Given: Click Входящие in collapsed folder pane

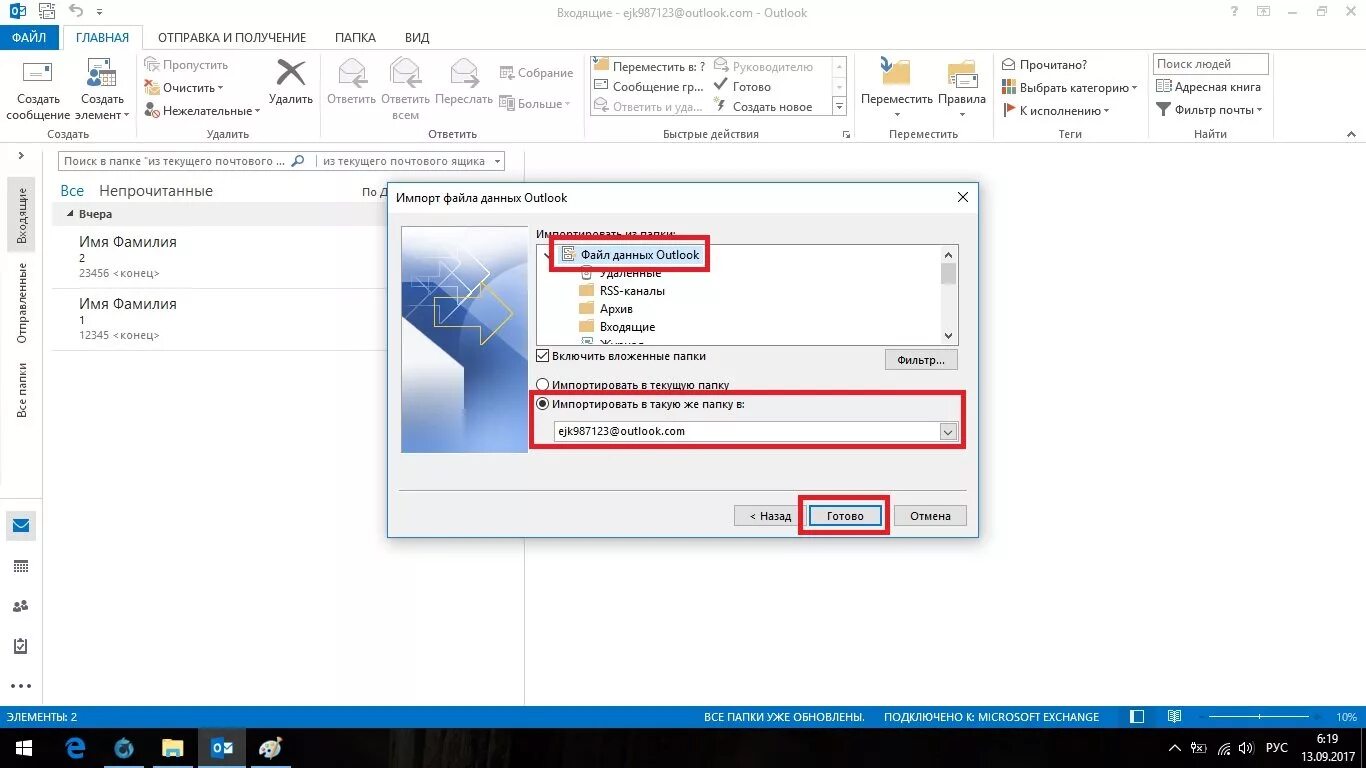Looking at the screenshot, I should (21, 215).
